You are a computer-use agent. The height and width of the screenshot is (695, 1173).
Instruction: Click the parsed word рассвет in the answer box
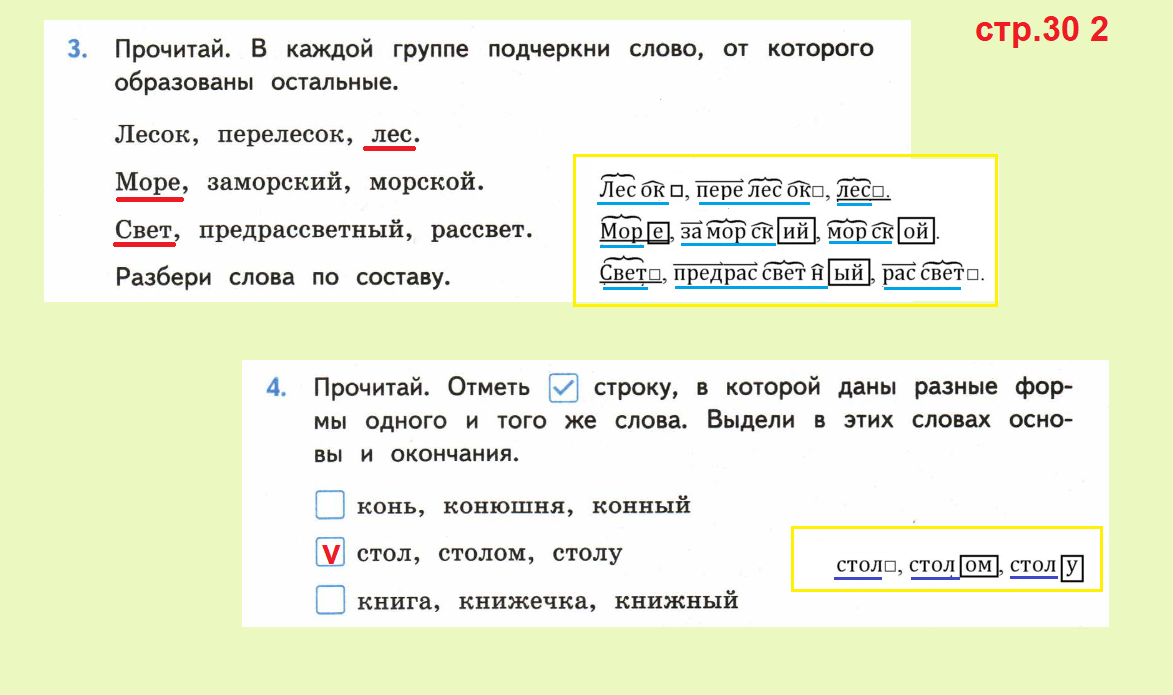point(931,274)
